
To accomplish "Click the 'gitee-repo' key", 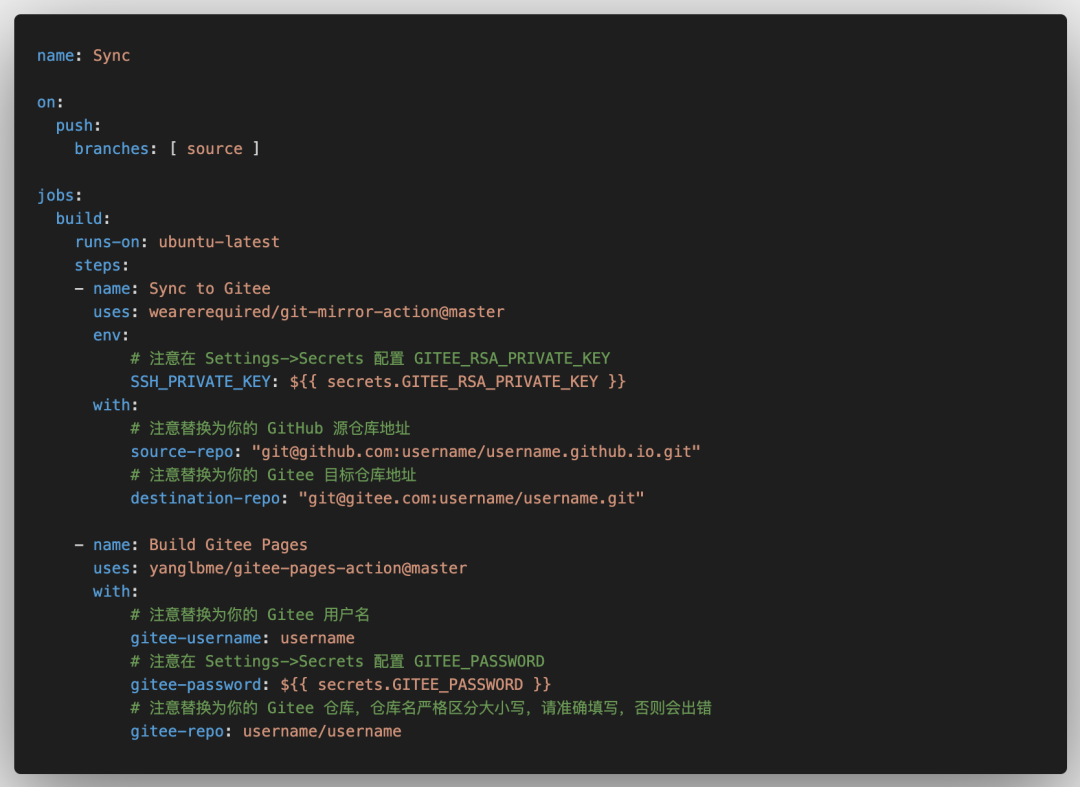I will [x=177, y=732].
